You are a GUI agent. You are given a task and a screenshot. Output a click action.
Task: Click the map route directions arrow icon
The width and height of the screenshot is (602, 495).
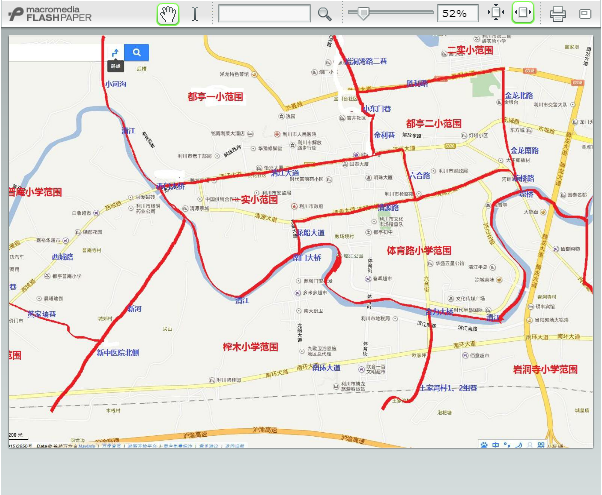[115, 52]
